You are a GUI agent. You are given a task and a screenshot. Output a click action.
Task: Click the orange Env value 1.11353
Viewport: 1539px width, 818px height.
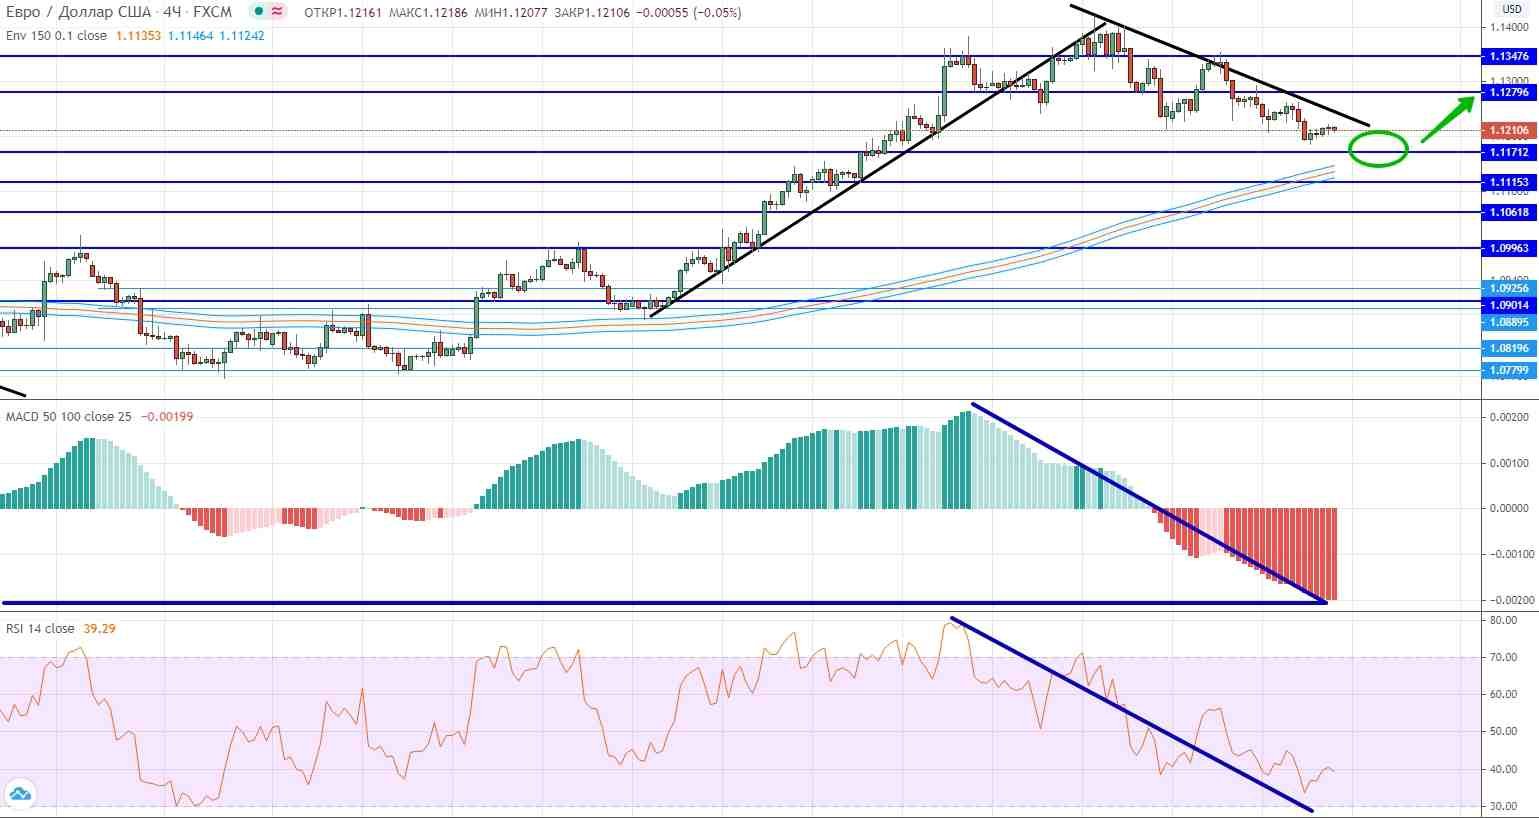136,35
